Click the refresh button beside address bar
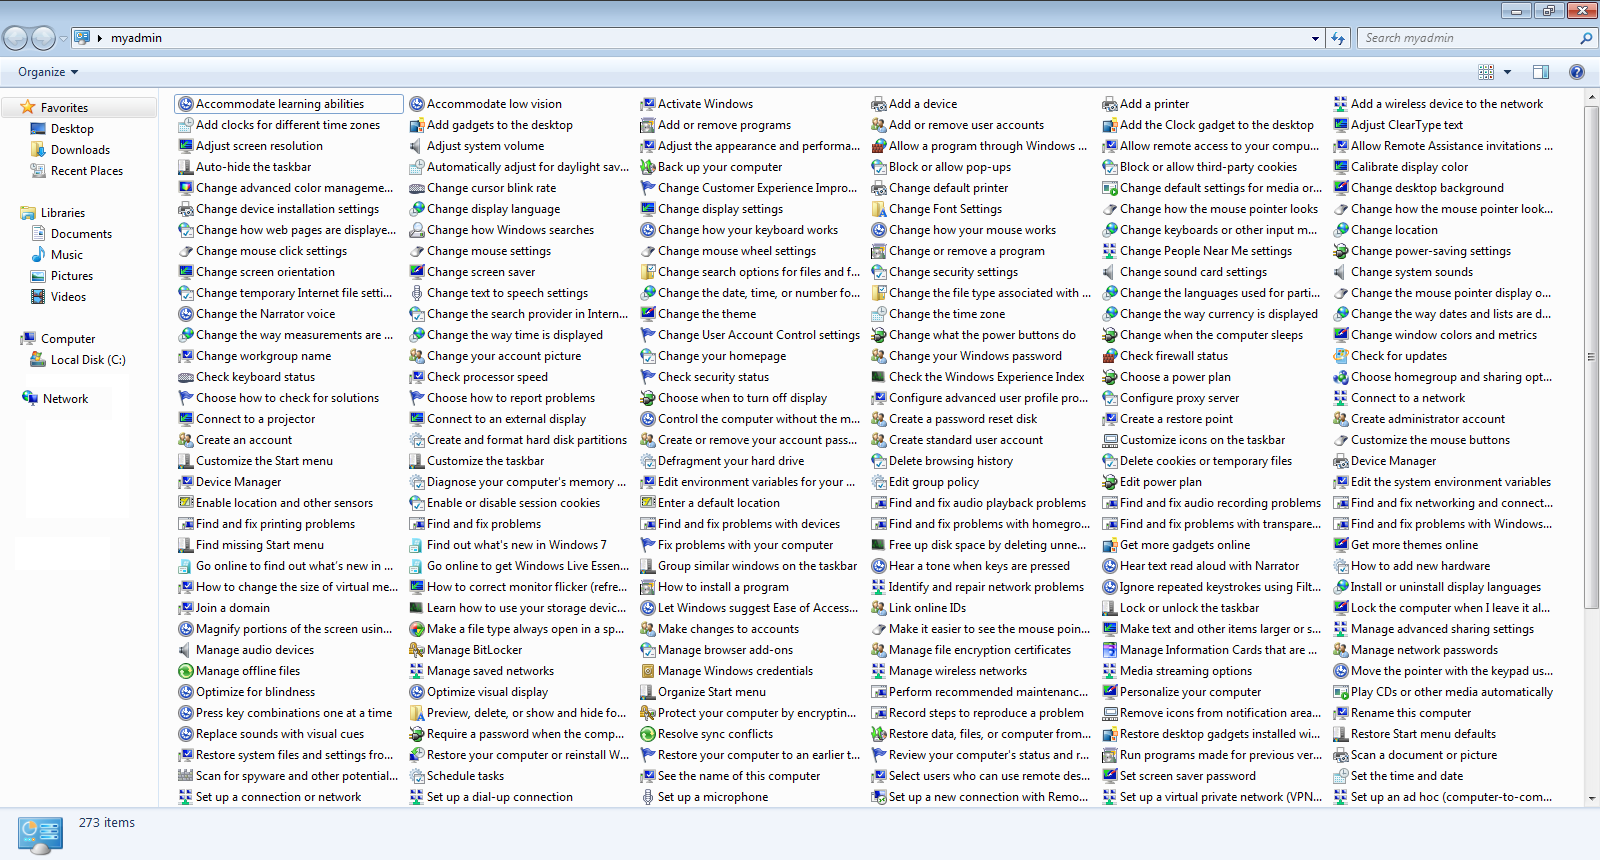This screenshot has width=1600, height=860. (x=1338, y=38)
